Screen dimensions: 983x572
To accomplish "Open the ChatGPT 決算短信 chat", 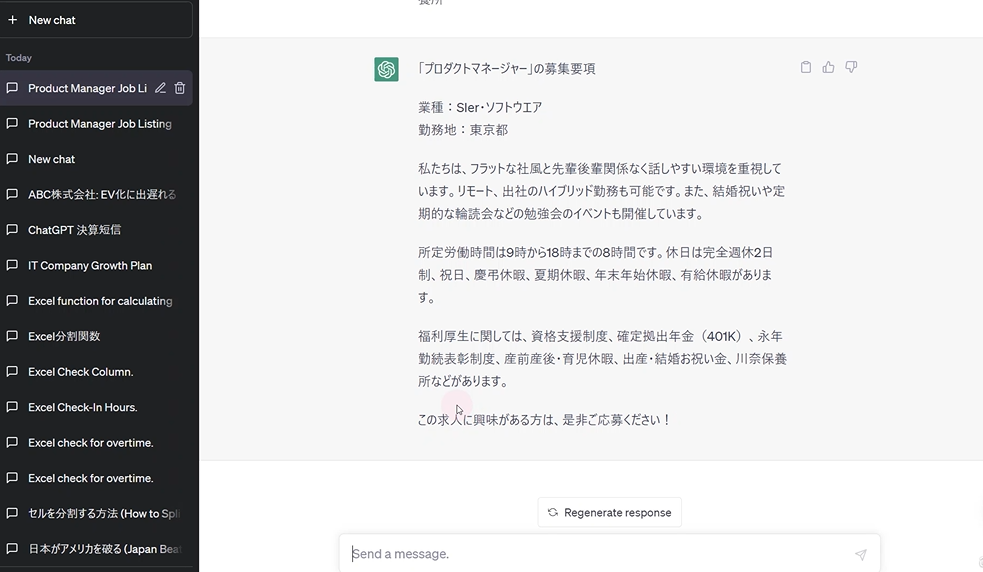I will pyautogui.click(x=74, y=230).
